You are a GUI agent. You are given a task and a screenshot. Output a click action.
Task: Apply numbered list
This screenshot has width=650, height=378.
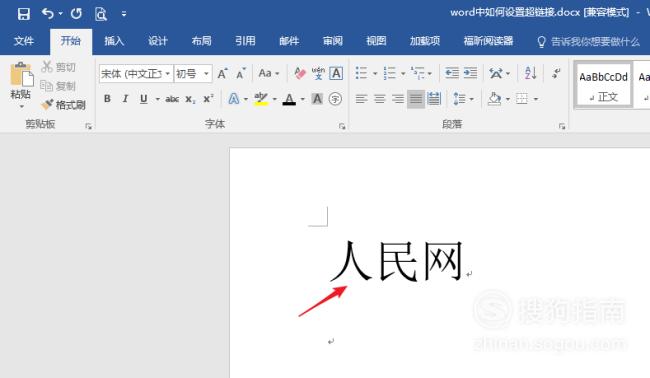tap(390, 73)
